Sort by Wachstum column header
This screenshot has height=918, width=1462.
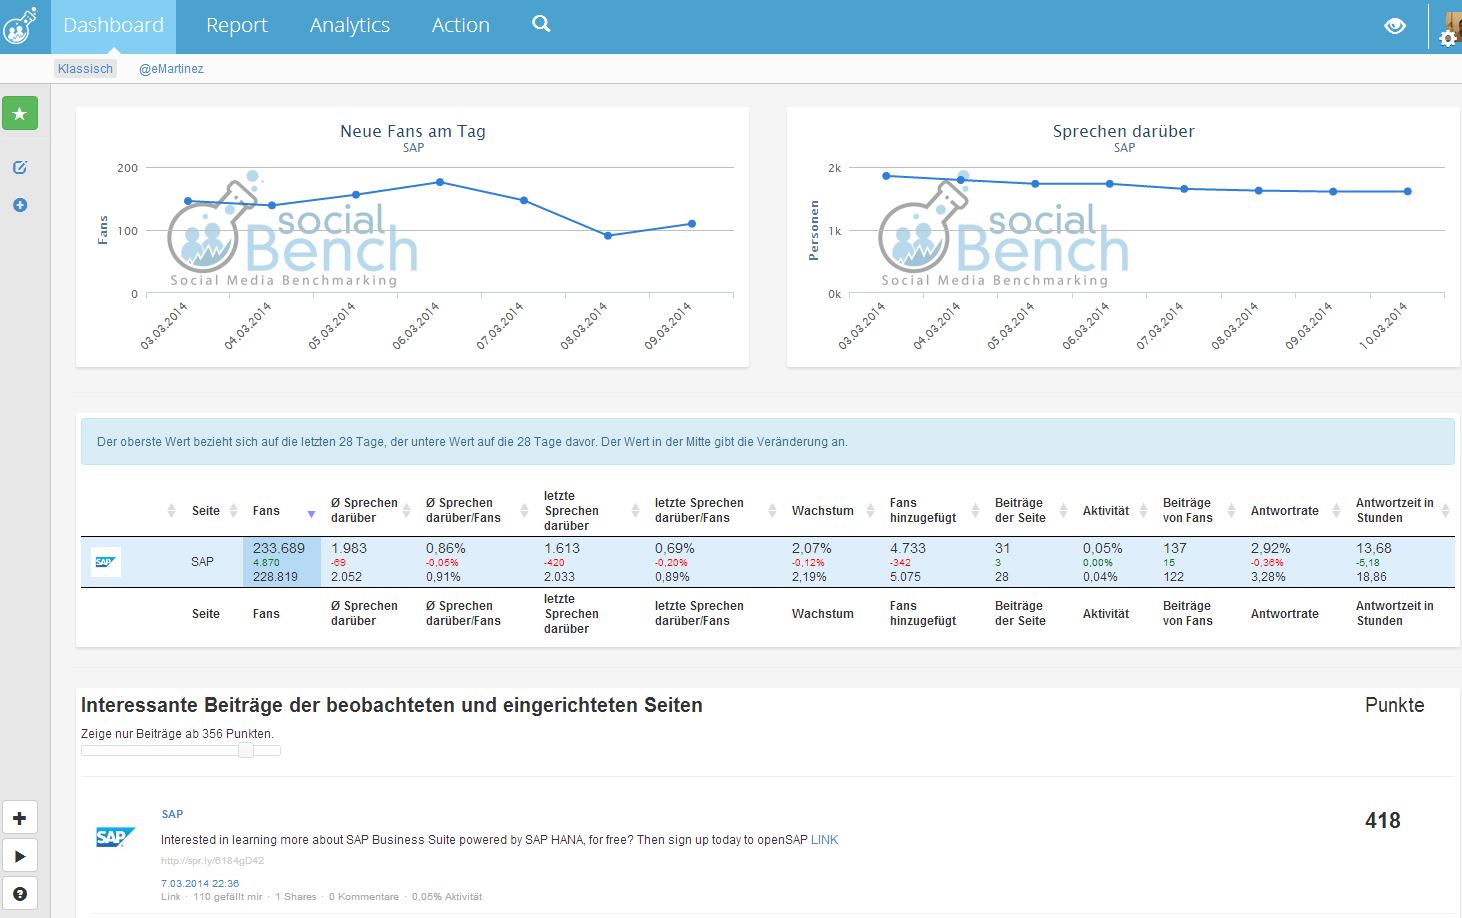point(823,511)
